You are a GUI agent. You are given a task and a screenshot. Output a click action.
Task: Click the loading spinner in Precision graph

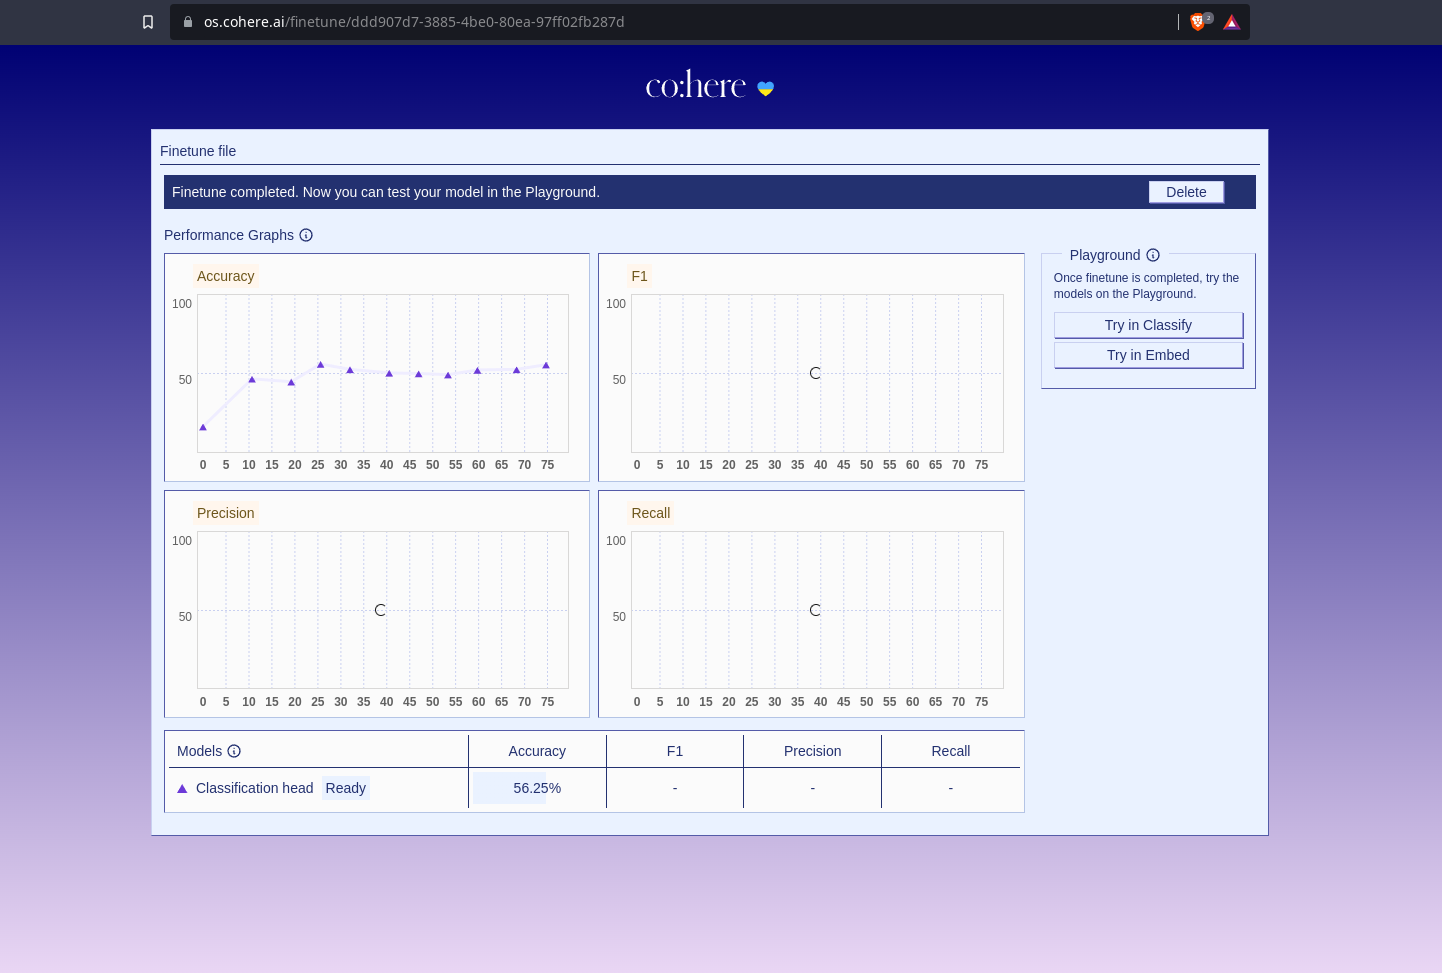pyautogui.click(x=380, y=610)
